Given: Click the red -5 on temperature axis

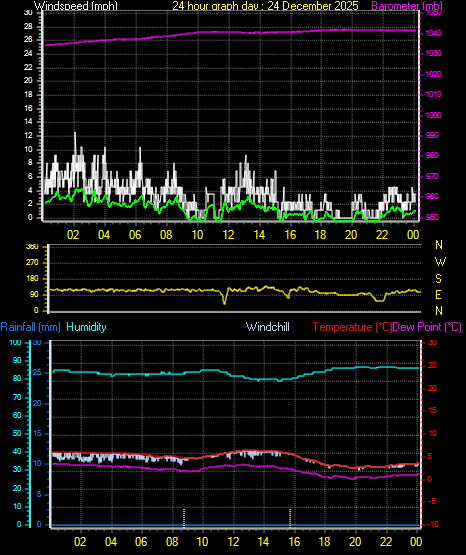Looking at the screenshot, I should [x=432, y=502].
